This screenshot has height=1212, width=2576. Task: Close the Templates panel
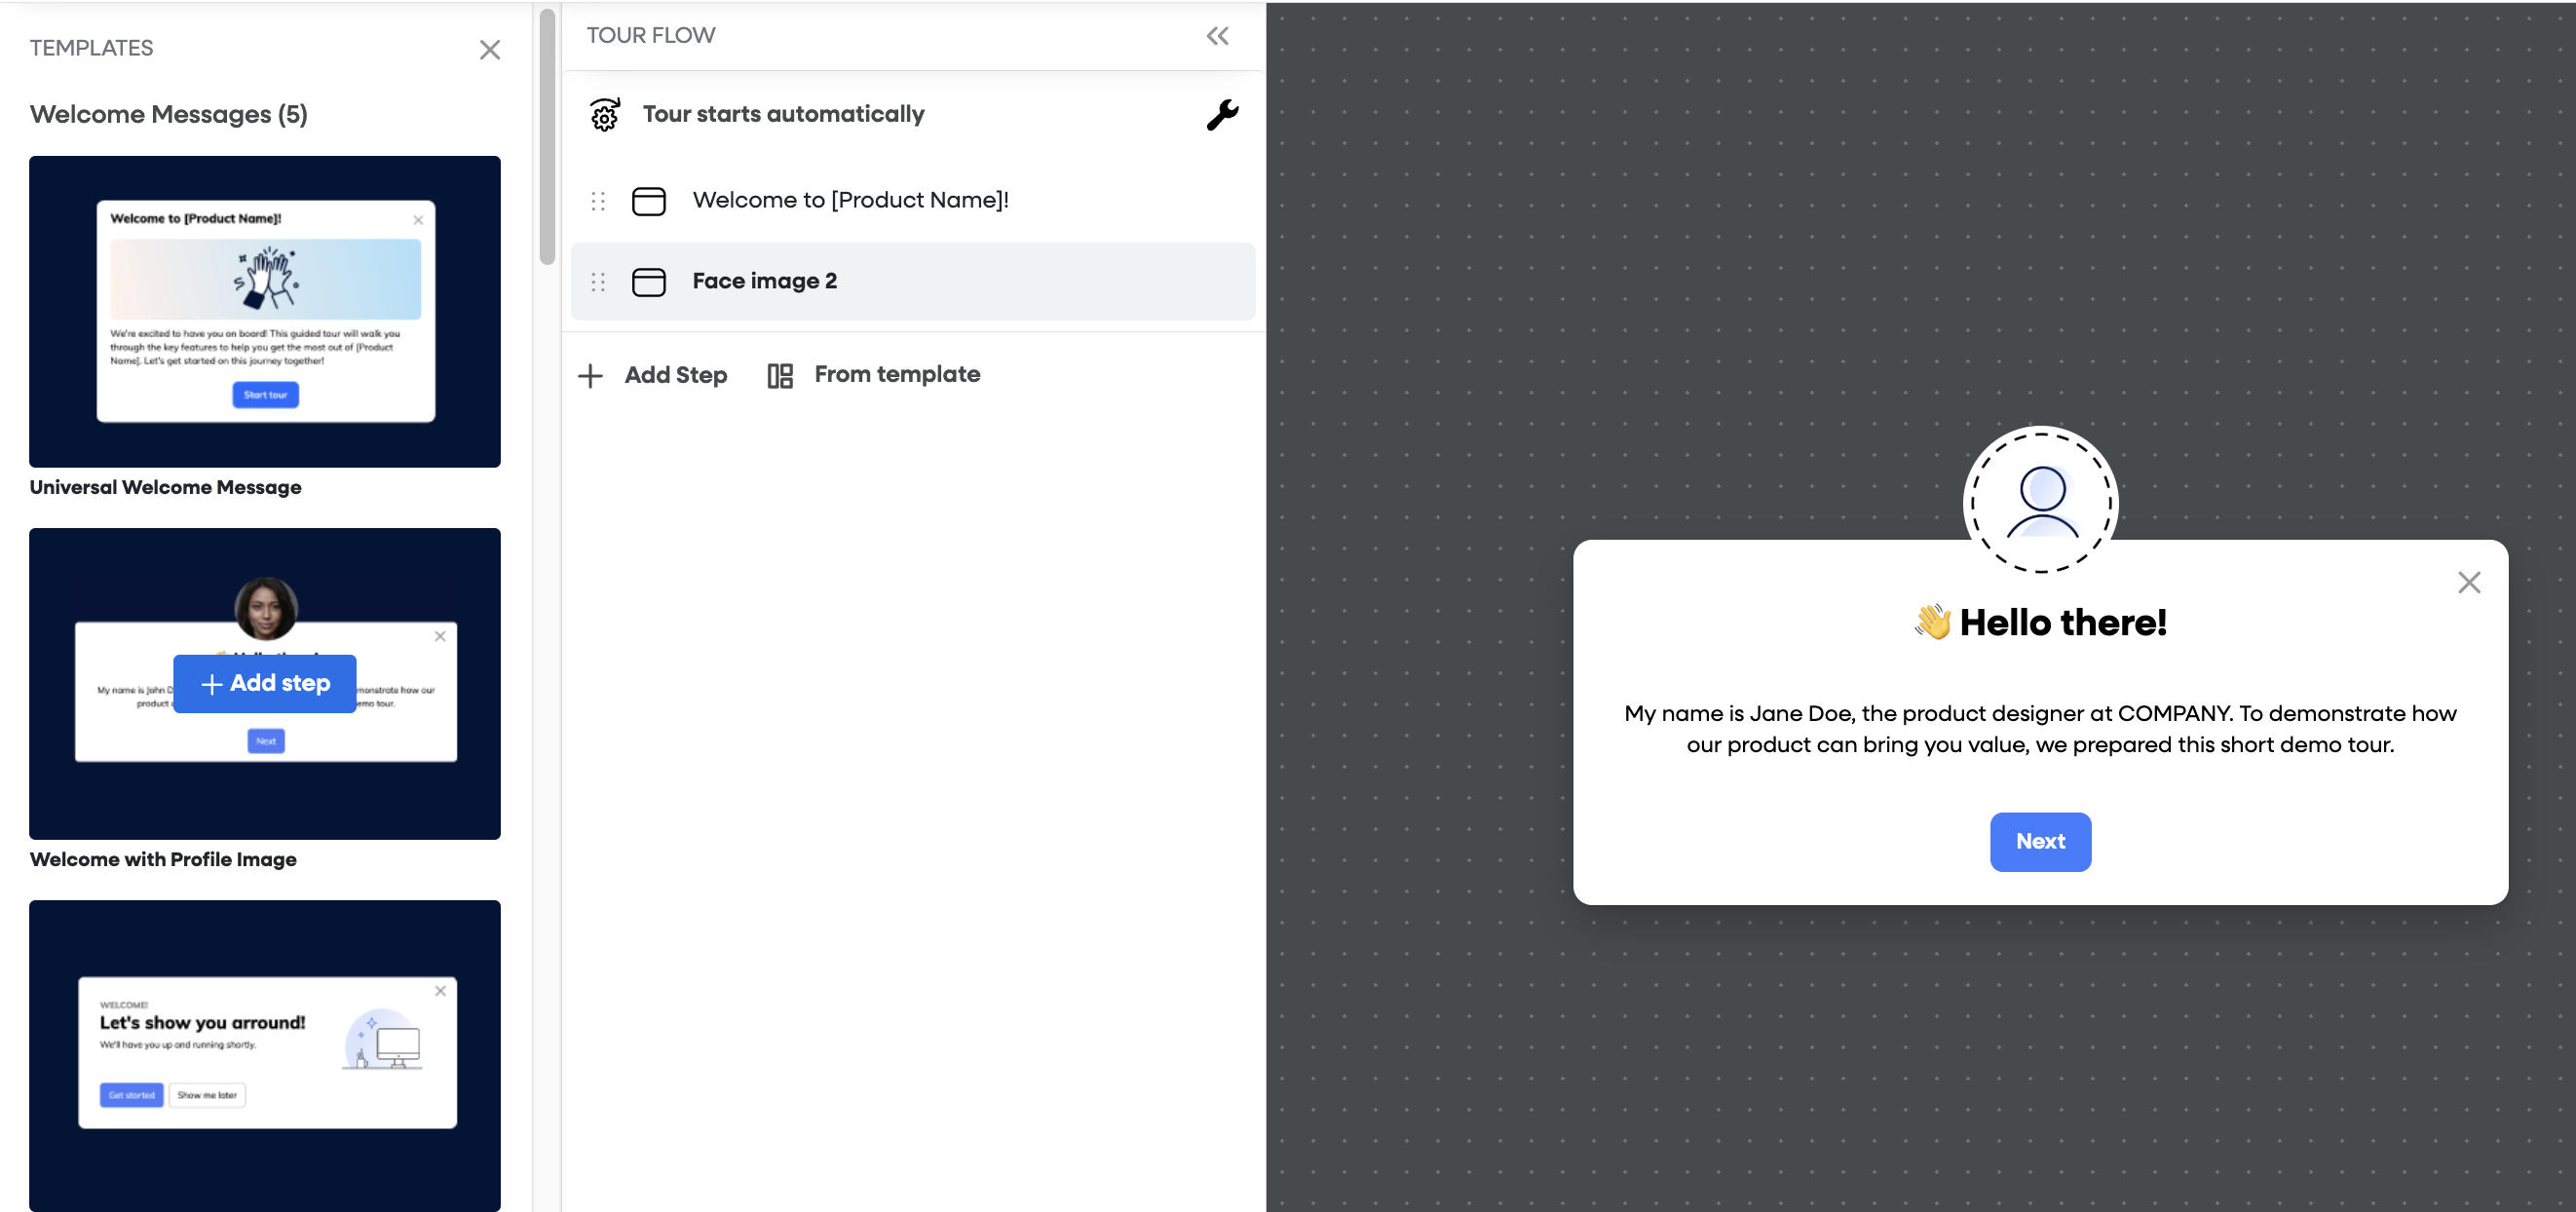click(489, 49)
